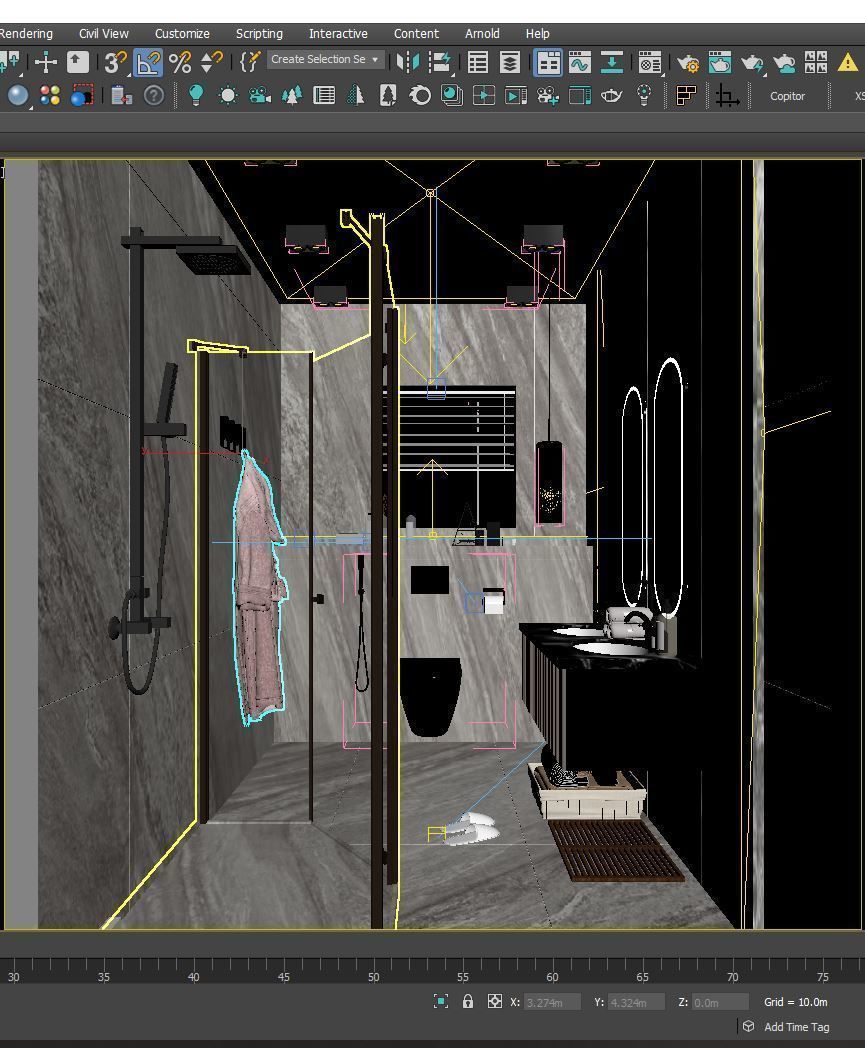Open the Scripting menu
Screen dimensions: 865x1048
pyautogui.click(x=259, y=33)
